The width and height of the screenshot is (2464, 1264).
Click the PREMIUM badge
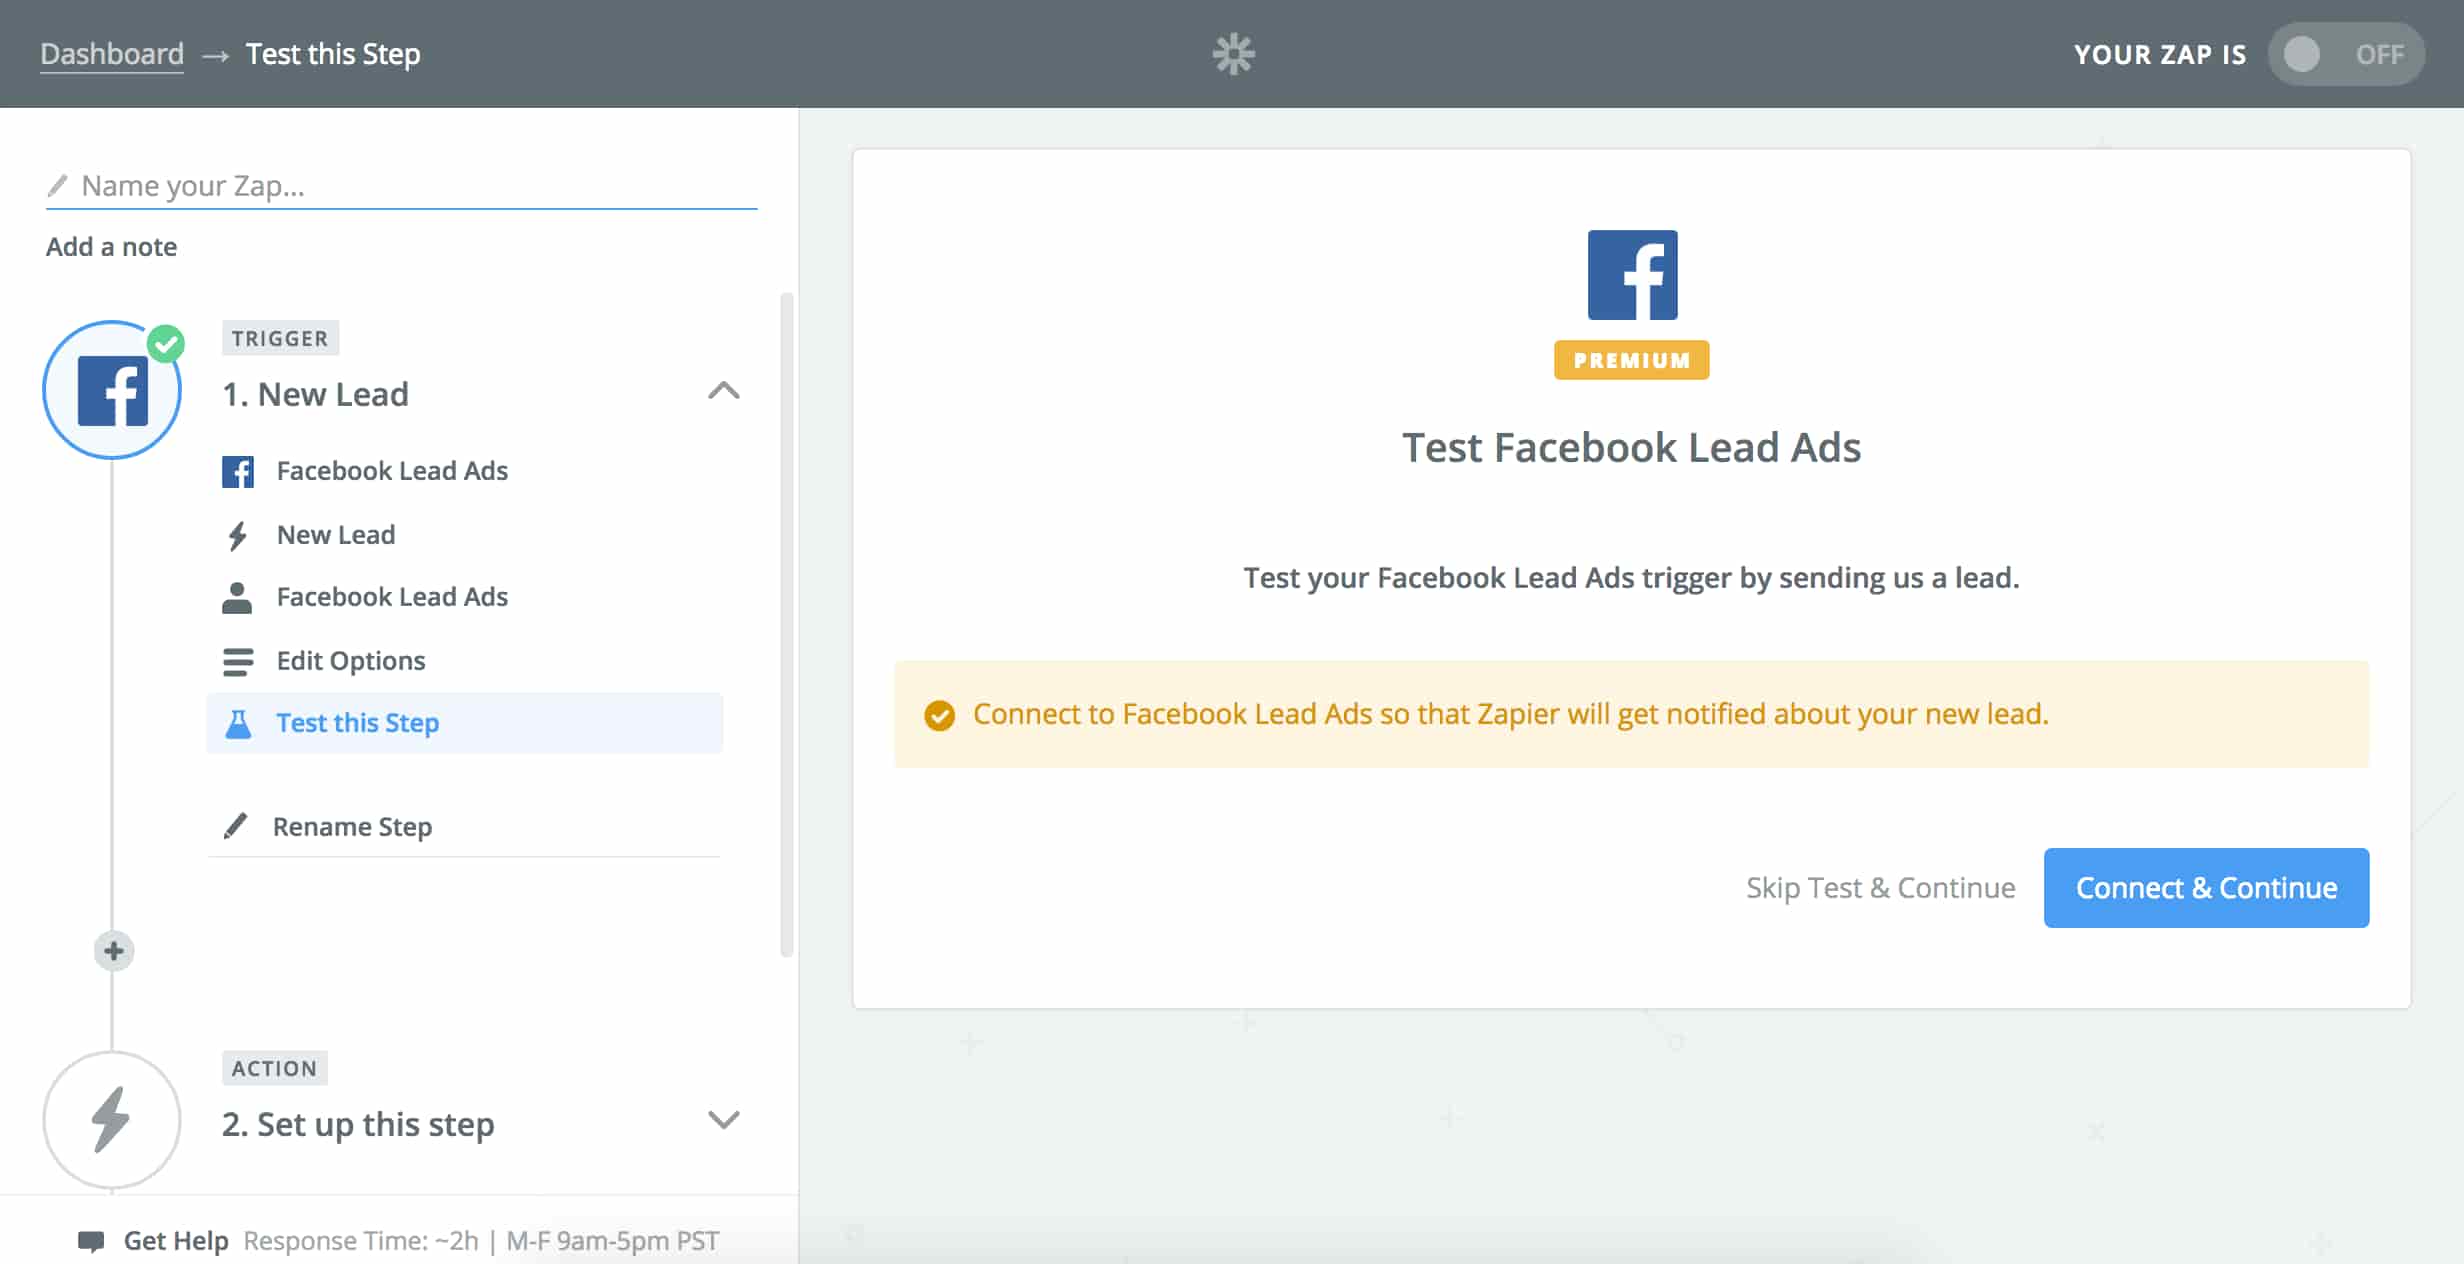1631,360
